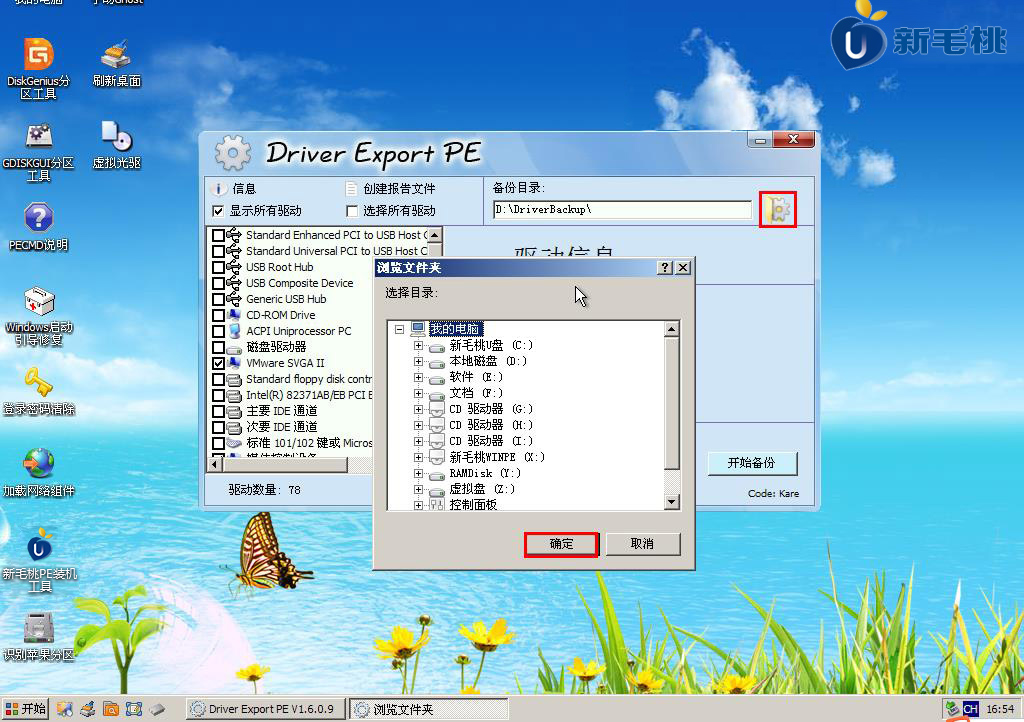The image size is (1024, 722).
Task: Click the 创建报告文件 label
Action: point(399,189)
